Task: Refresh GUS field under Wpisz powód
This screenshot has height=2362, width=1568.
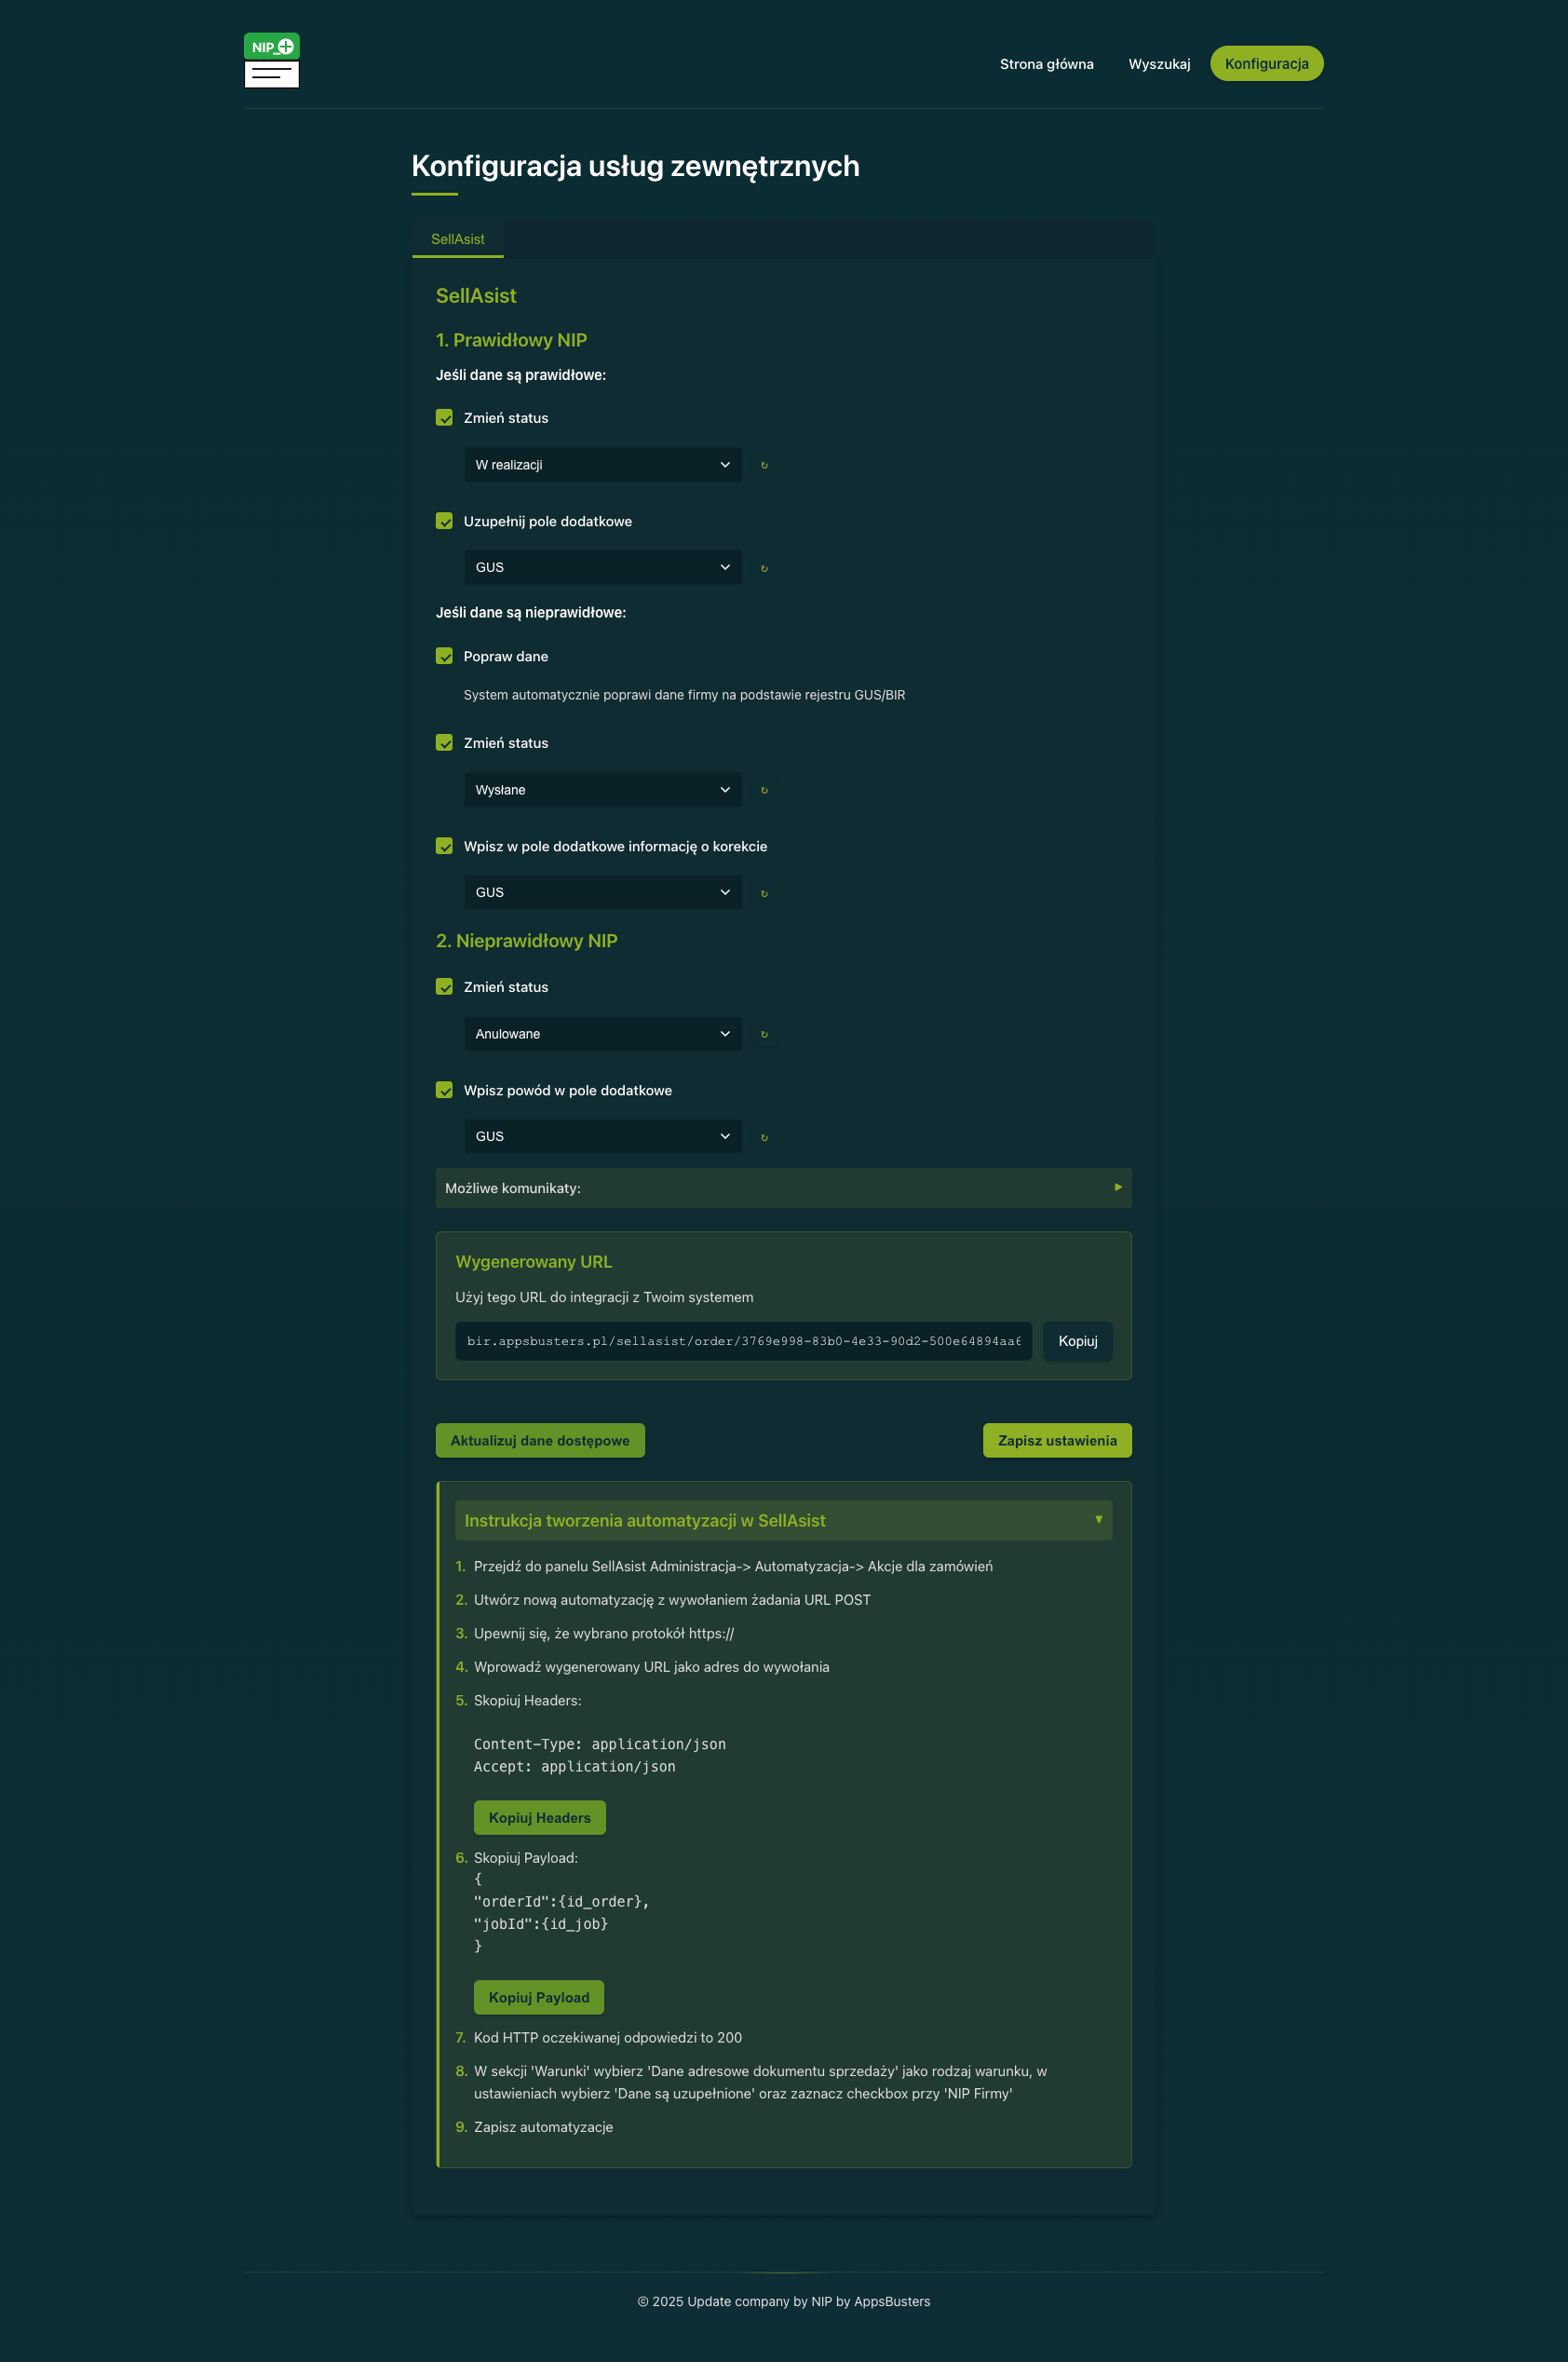Action: 764,1137
